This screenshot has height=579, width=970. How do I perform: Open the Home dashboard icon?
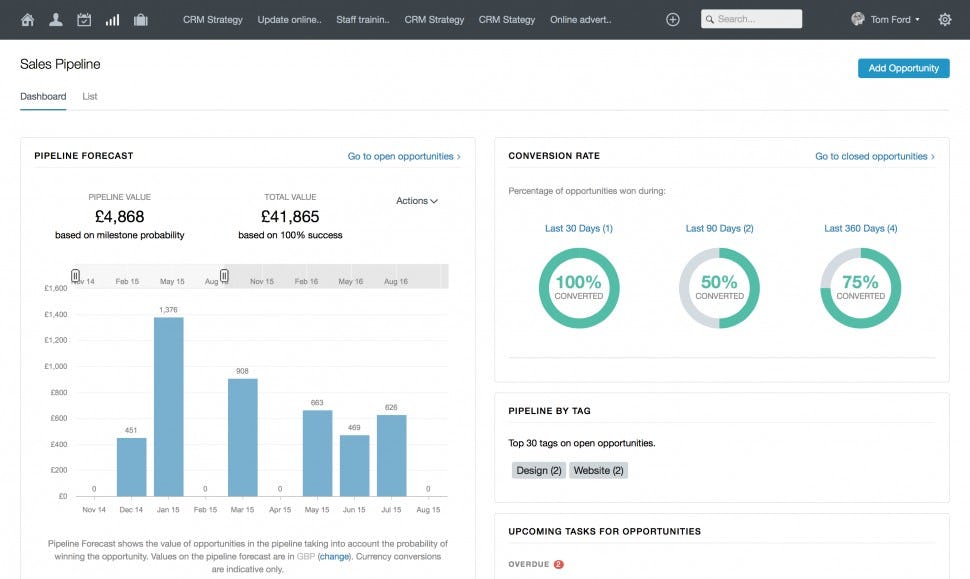[27, 20]
